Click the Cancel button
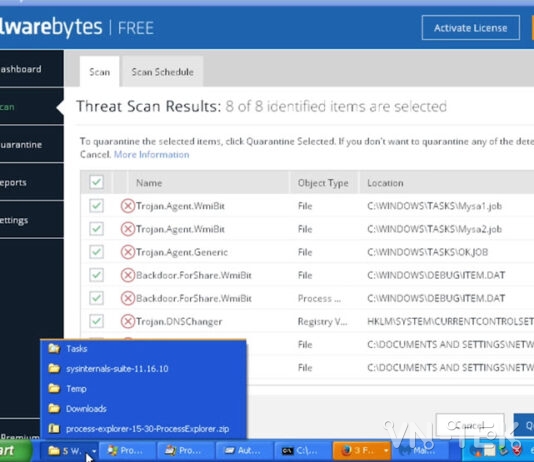 point(470,426)
